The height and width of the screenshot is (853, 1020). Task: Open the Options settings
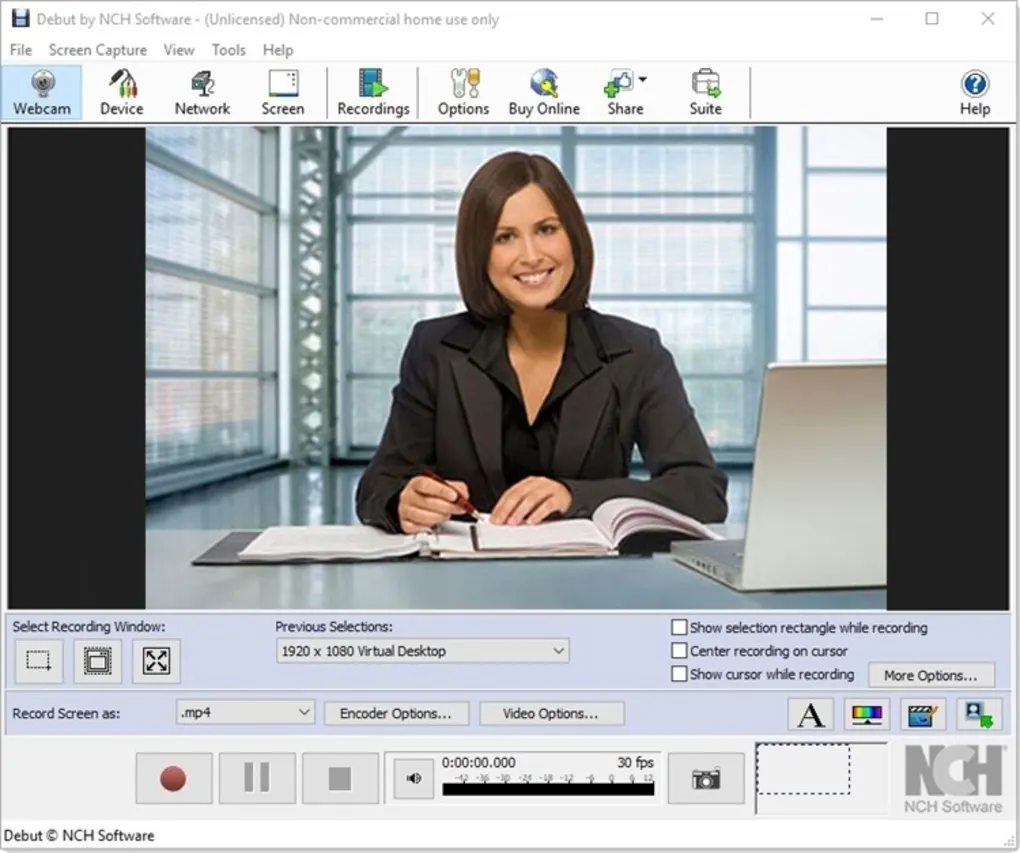[462, 92]
